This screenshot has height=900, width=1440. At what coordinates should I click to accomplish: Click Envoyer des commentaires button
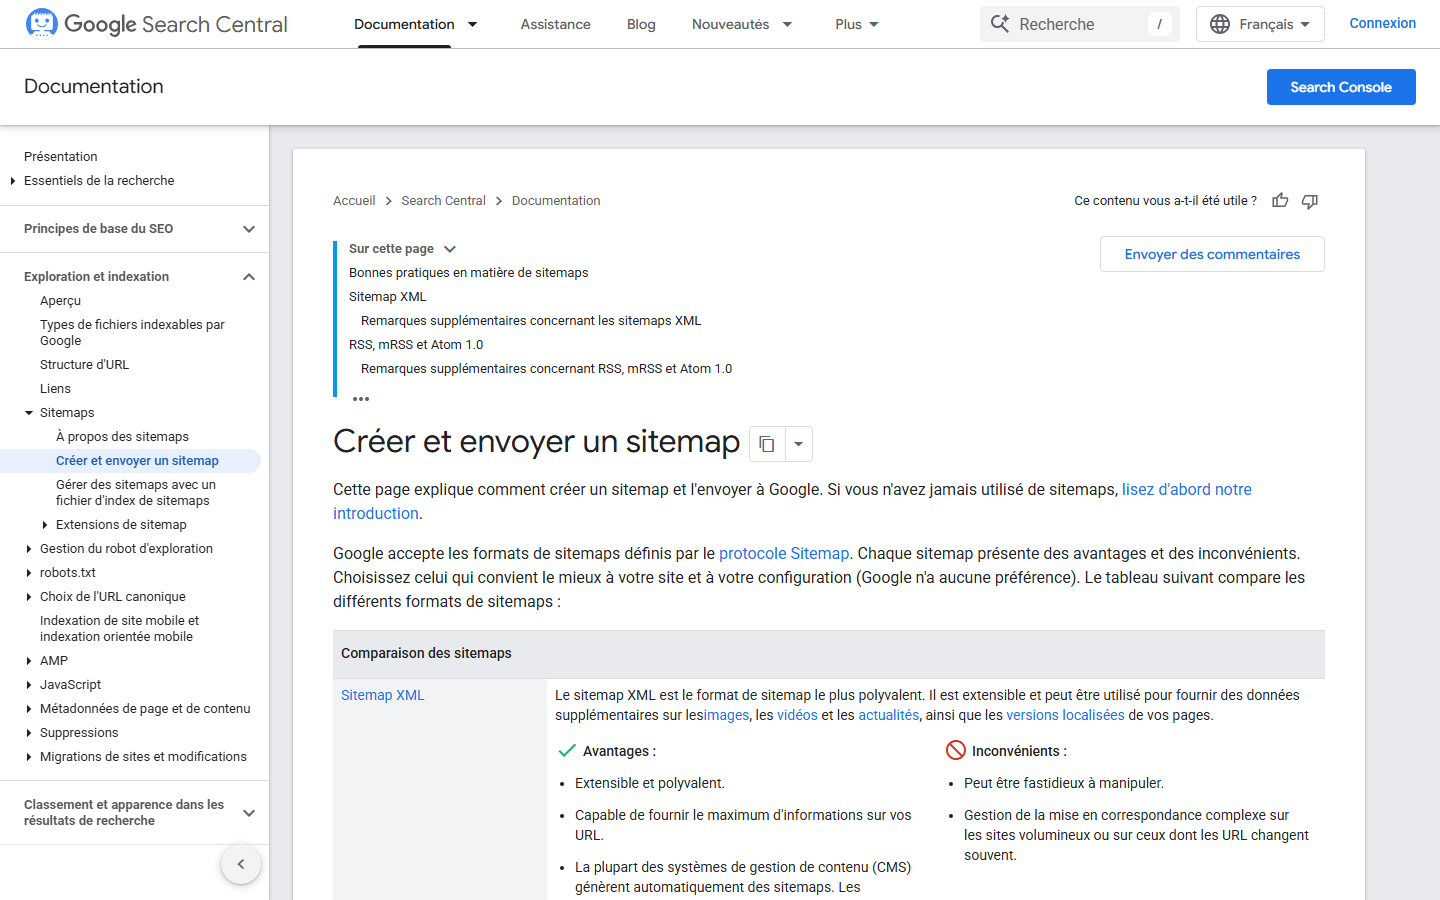tap(1212, 254)
